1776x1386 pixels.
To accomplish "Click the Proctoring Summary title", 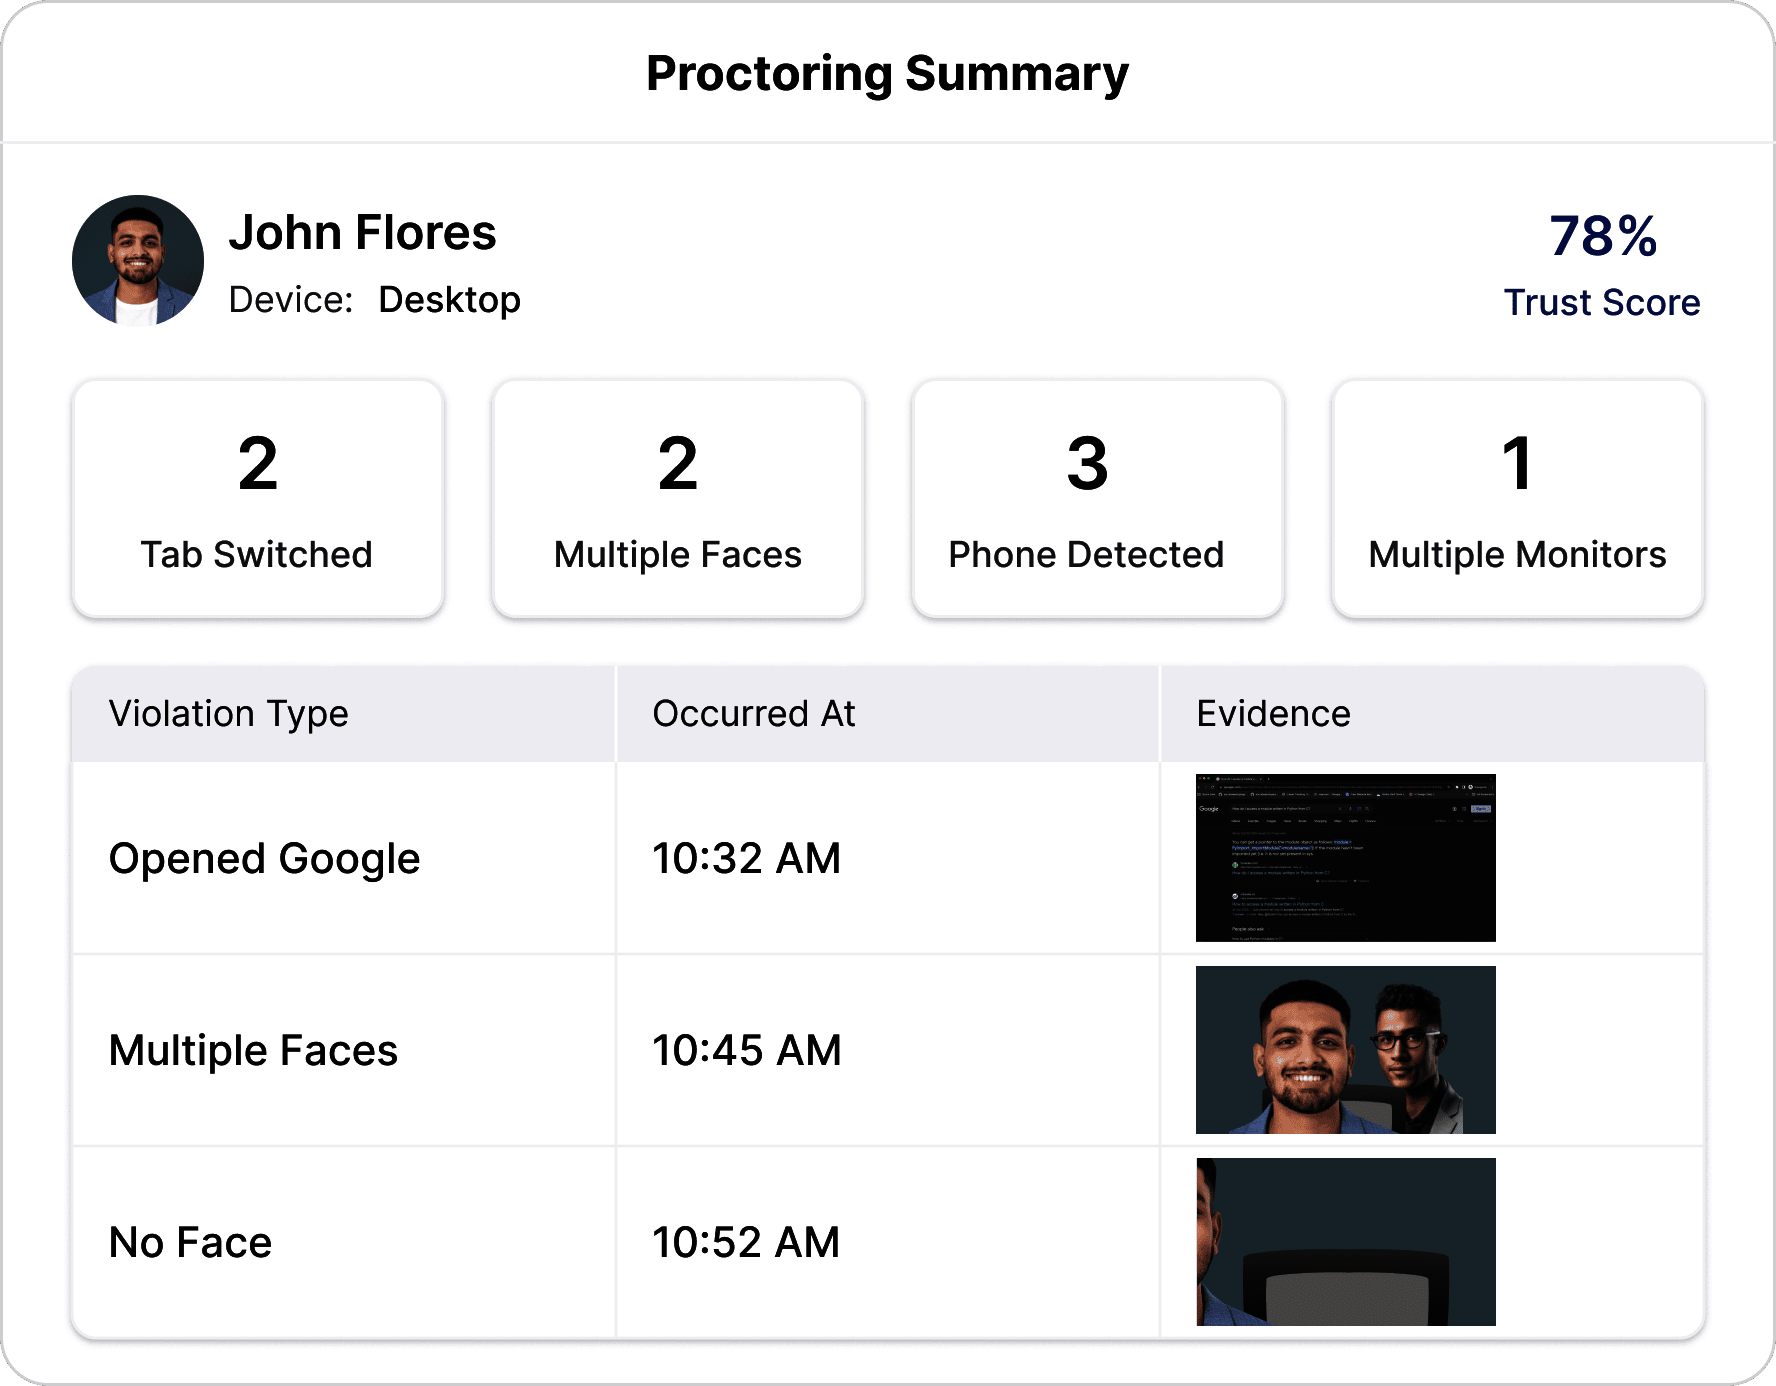I will (888, 72).
